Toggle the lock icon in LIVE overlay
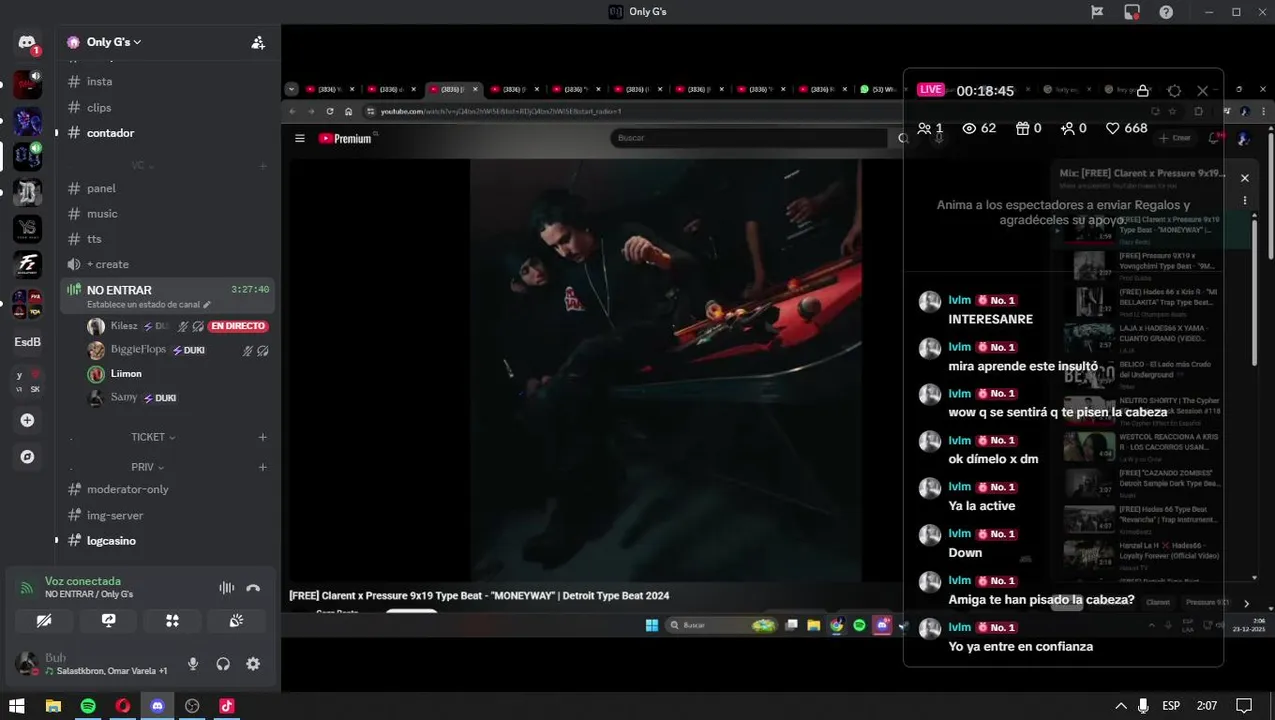This screenshot has width=1275, height=720. (x=1143, y=90)
